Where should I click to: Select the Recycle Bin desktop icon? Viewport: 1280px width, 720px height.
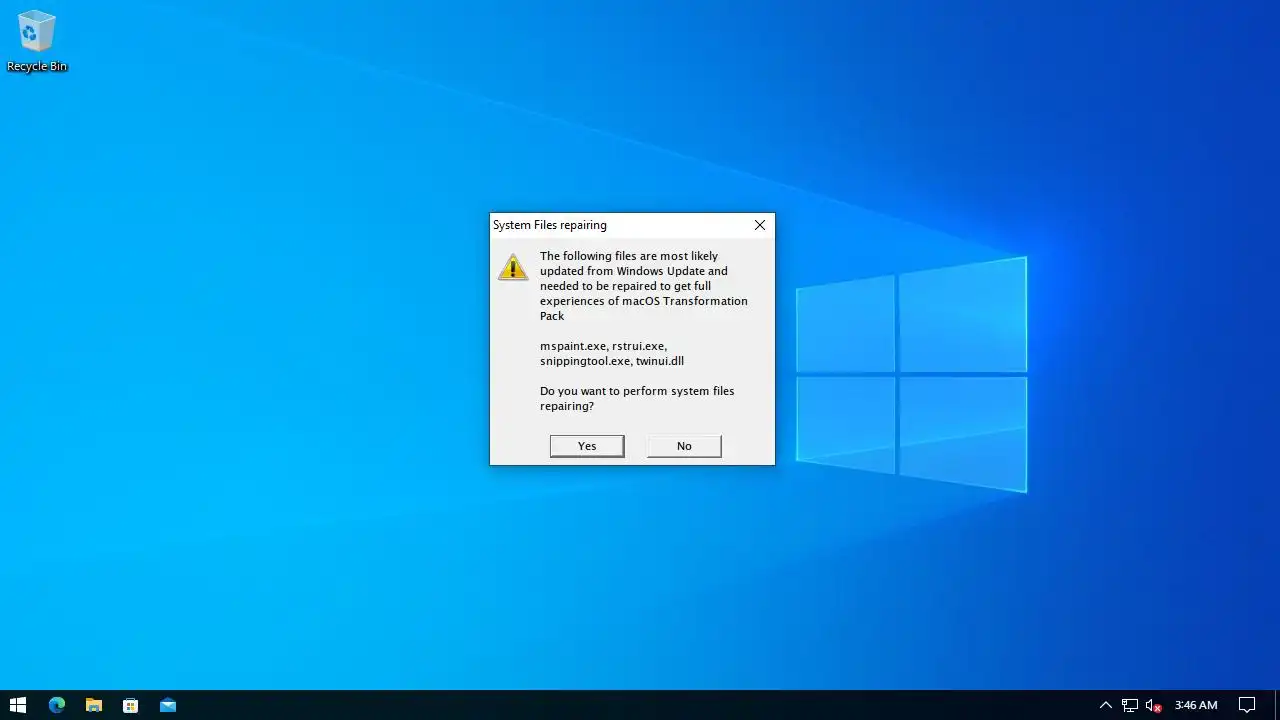37,41
